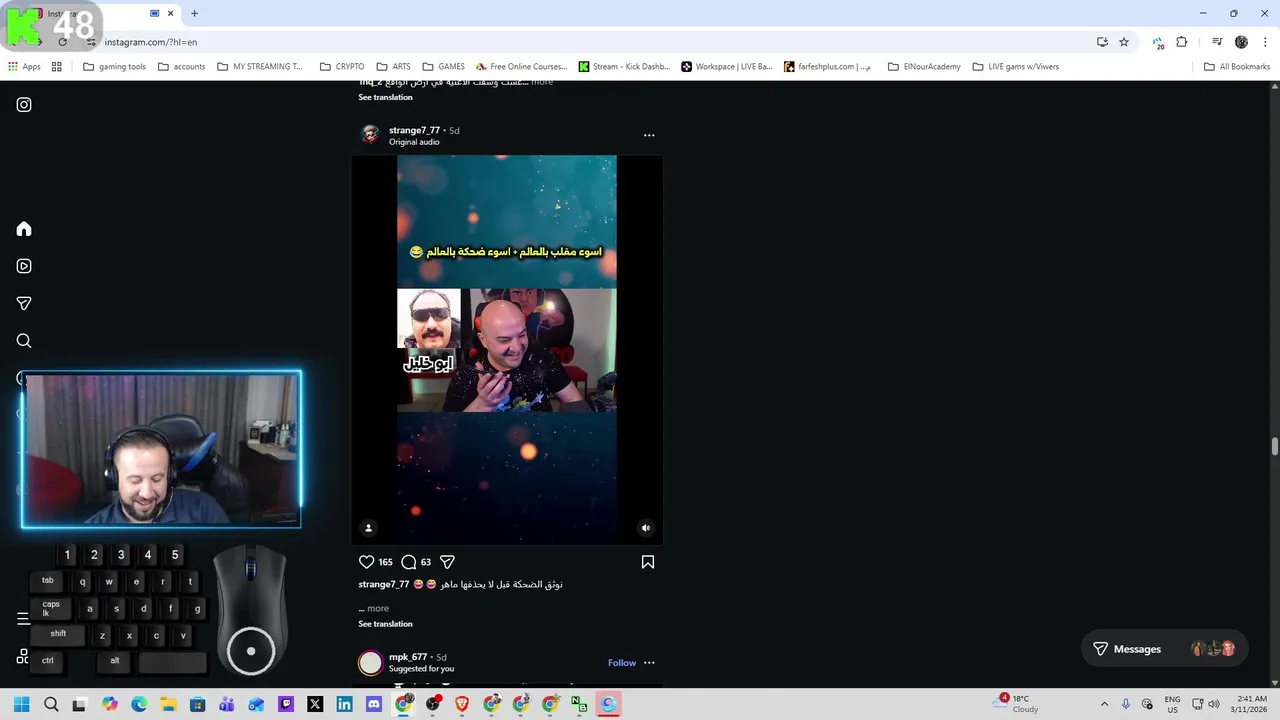
Task: Open direct messages paper-plane icon in sidebar
Action: click(x=24, y=303)
